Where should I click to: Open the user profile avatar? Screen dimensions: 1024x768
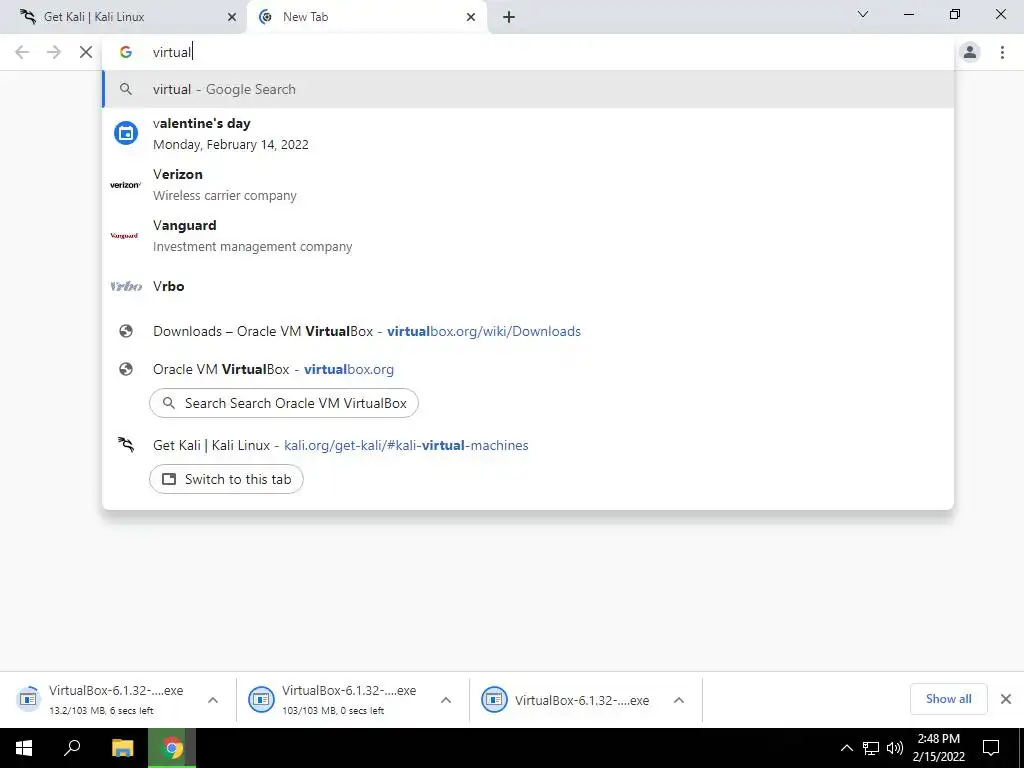click(x=970, y=52)
